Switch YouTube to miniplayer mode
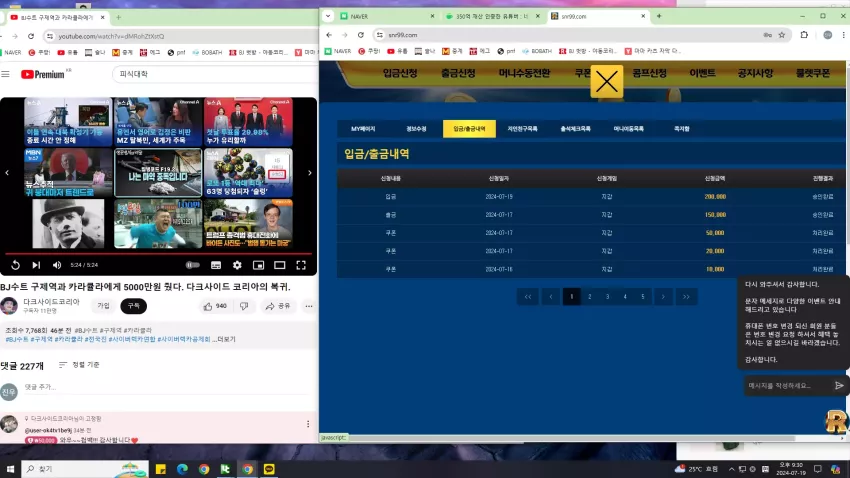The width and height of the screenshot is (850, 478). click(x=259, y=265)
